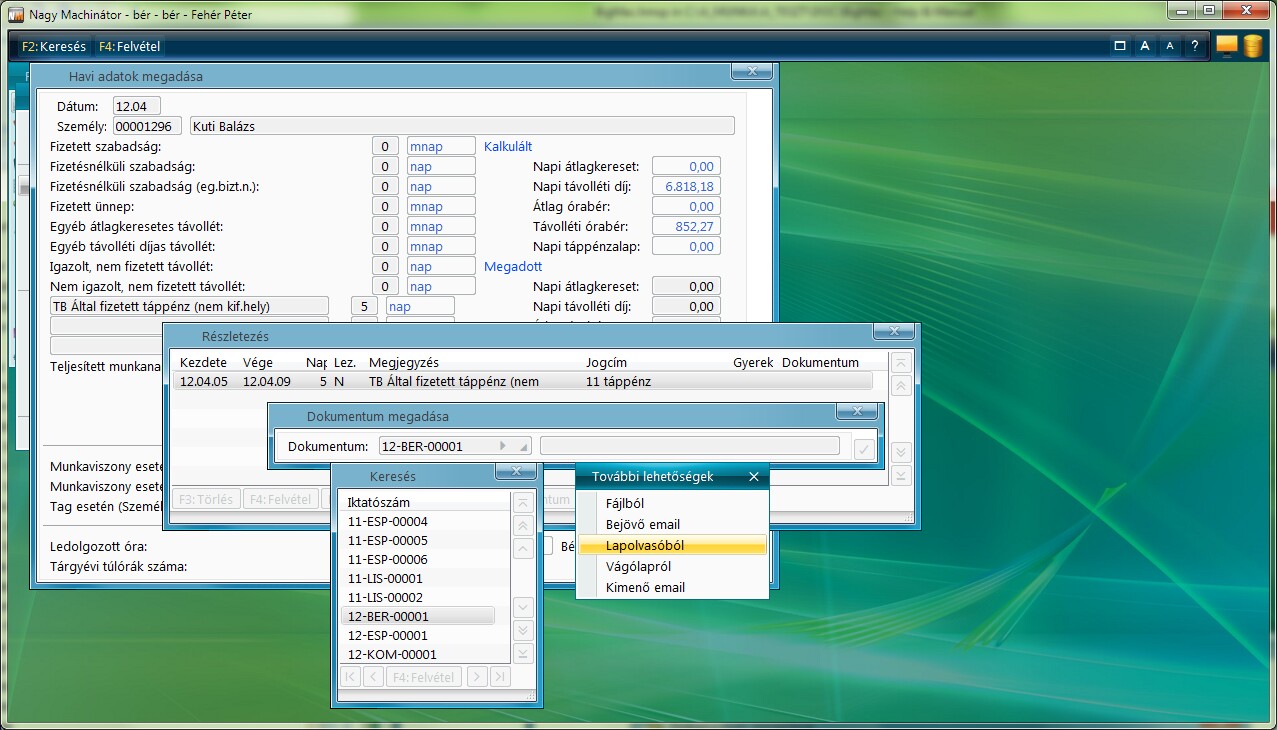Image resolution: width=1277 pixels, height=730 pixels.
Task: Click the golden database cylinder icon
Action: tap(1252, 47)
